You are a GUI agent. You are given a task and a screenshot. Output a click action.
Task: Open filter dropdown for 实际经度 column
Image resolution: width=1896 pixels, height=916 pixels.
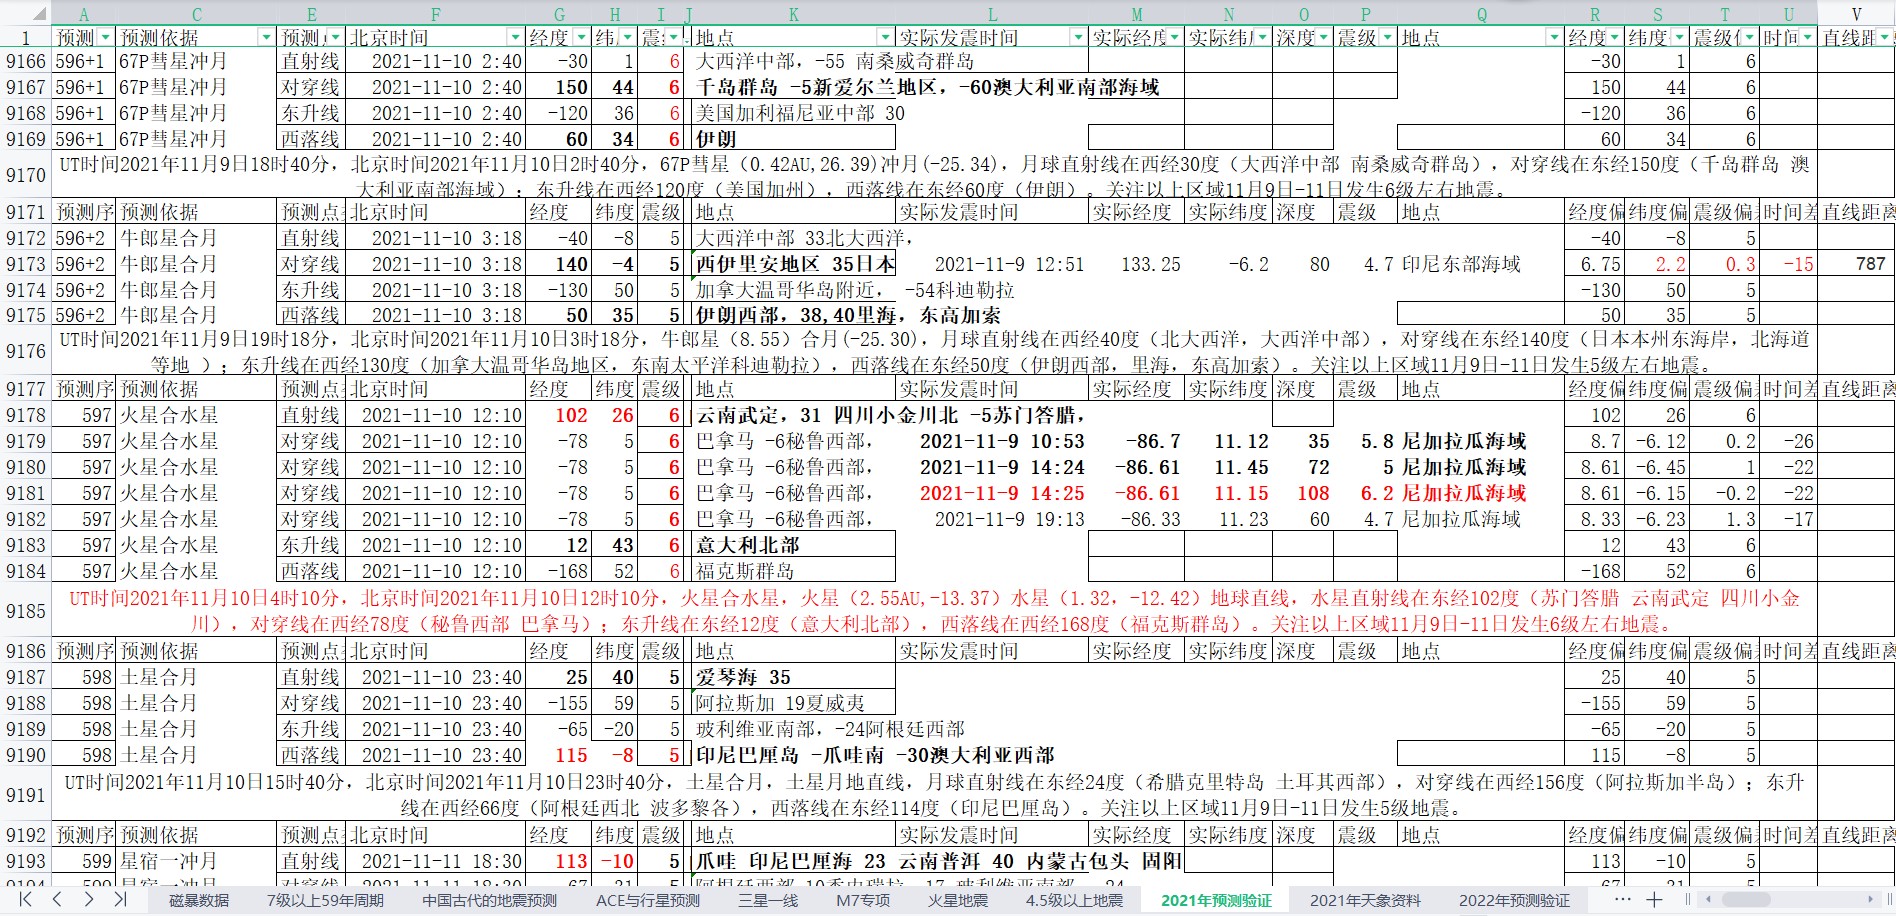click(1175, 37)
